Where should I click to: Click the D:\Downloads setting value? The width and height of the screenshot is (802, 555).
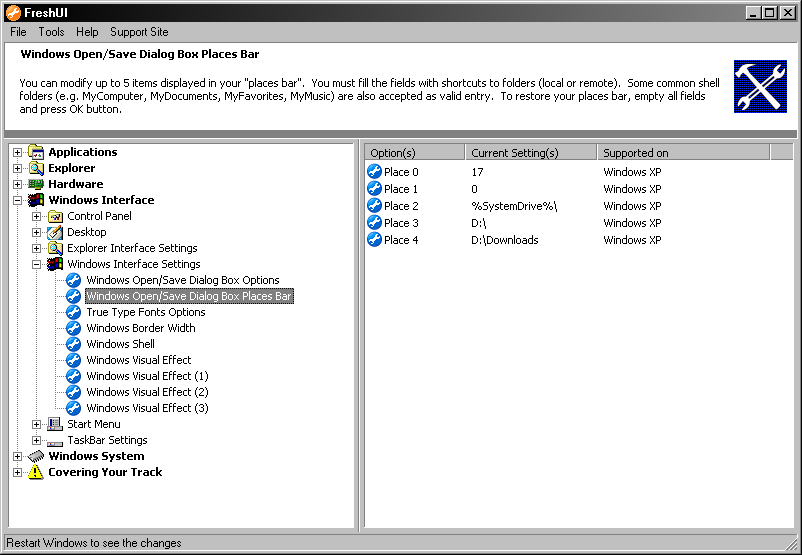(505, 240)
